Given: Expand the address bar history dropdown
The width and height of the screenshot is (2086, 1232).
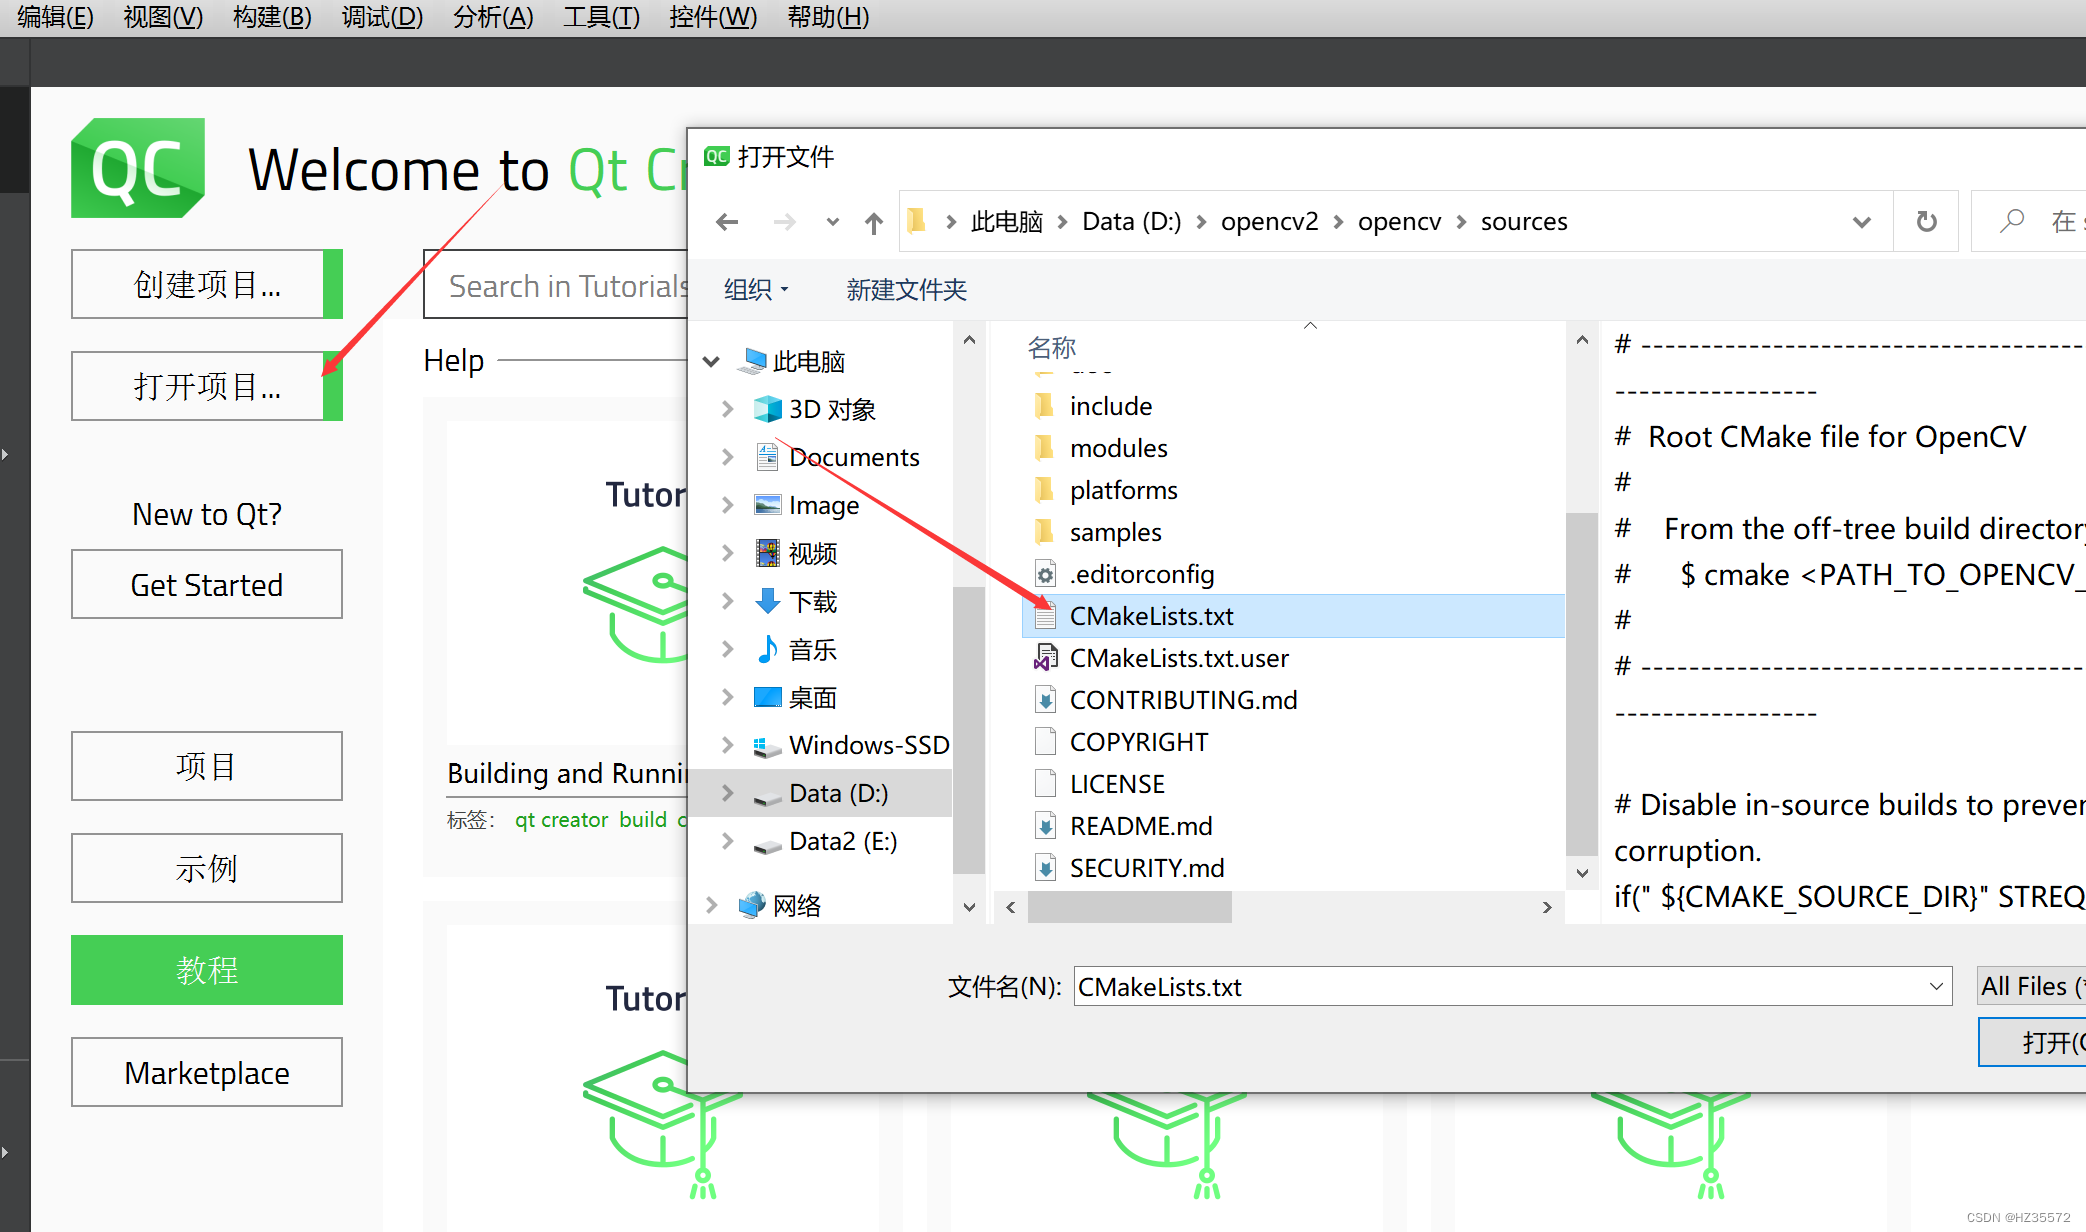Looking at the screenshot, I should (x=1861, y=222).
